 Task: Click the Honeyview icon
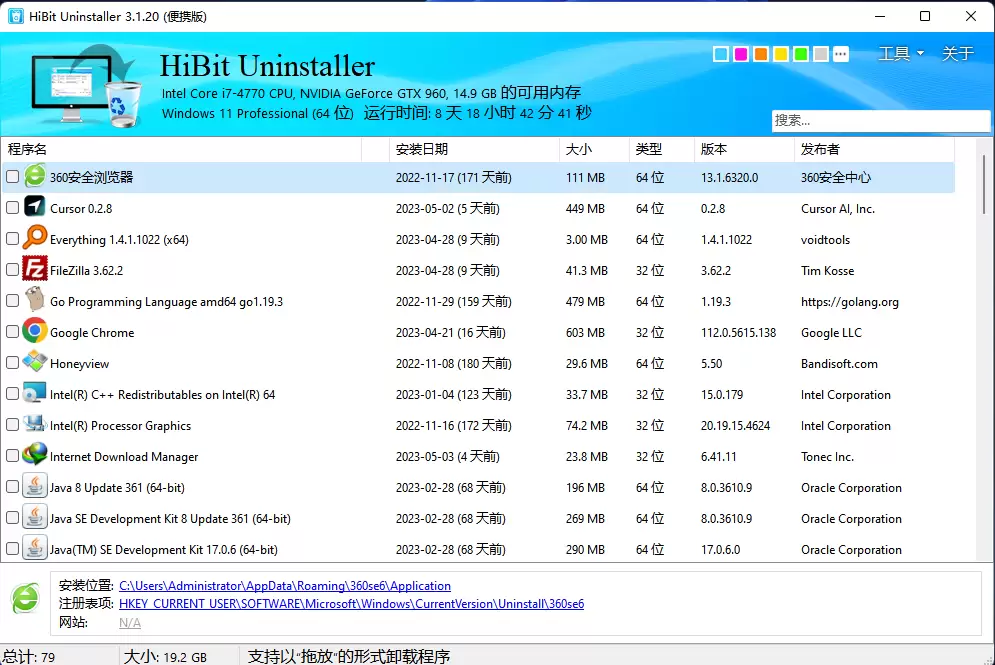click(x=35, y=362)
